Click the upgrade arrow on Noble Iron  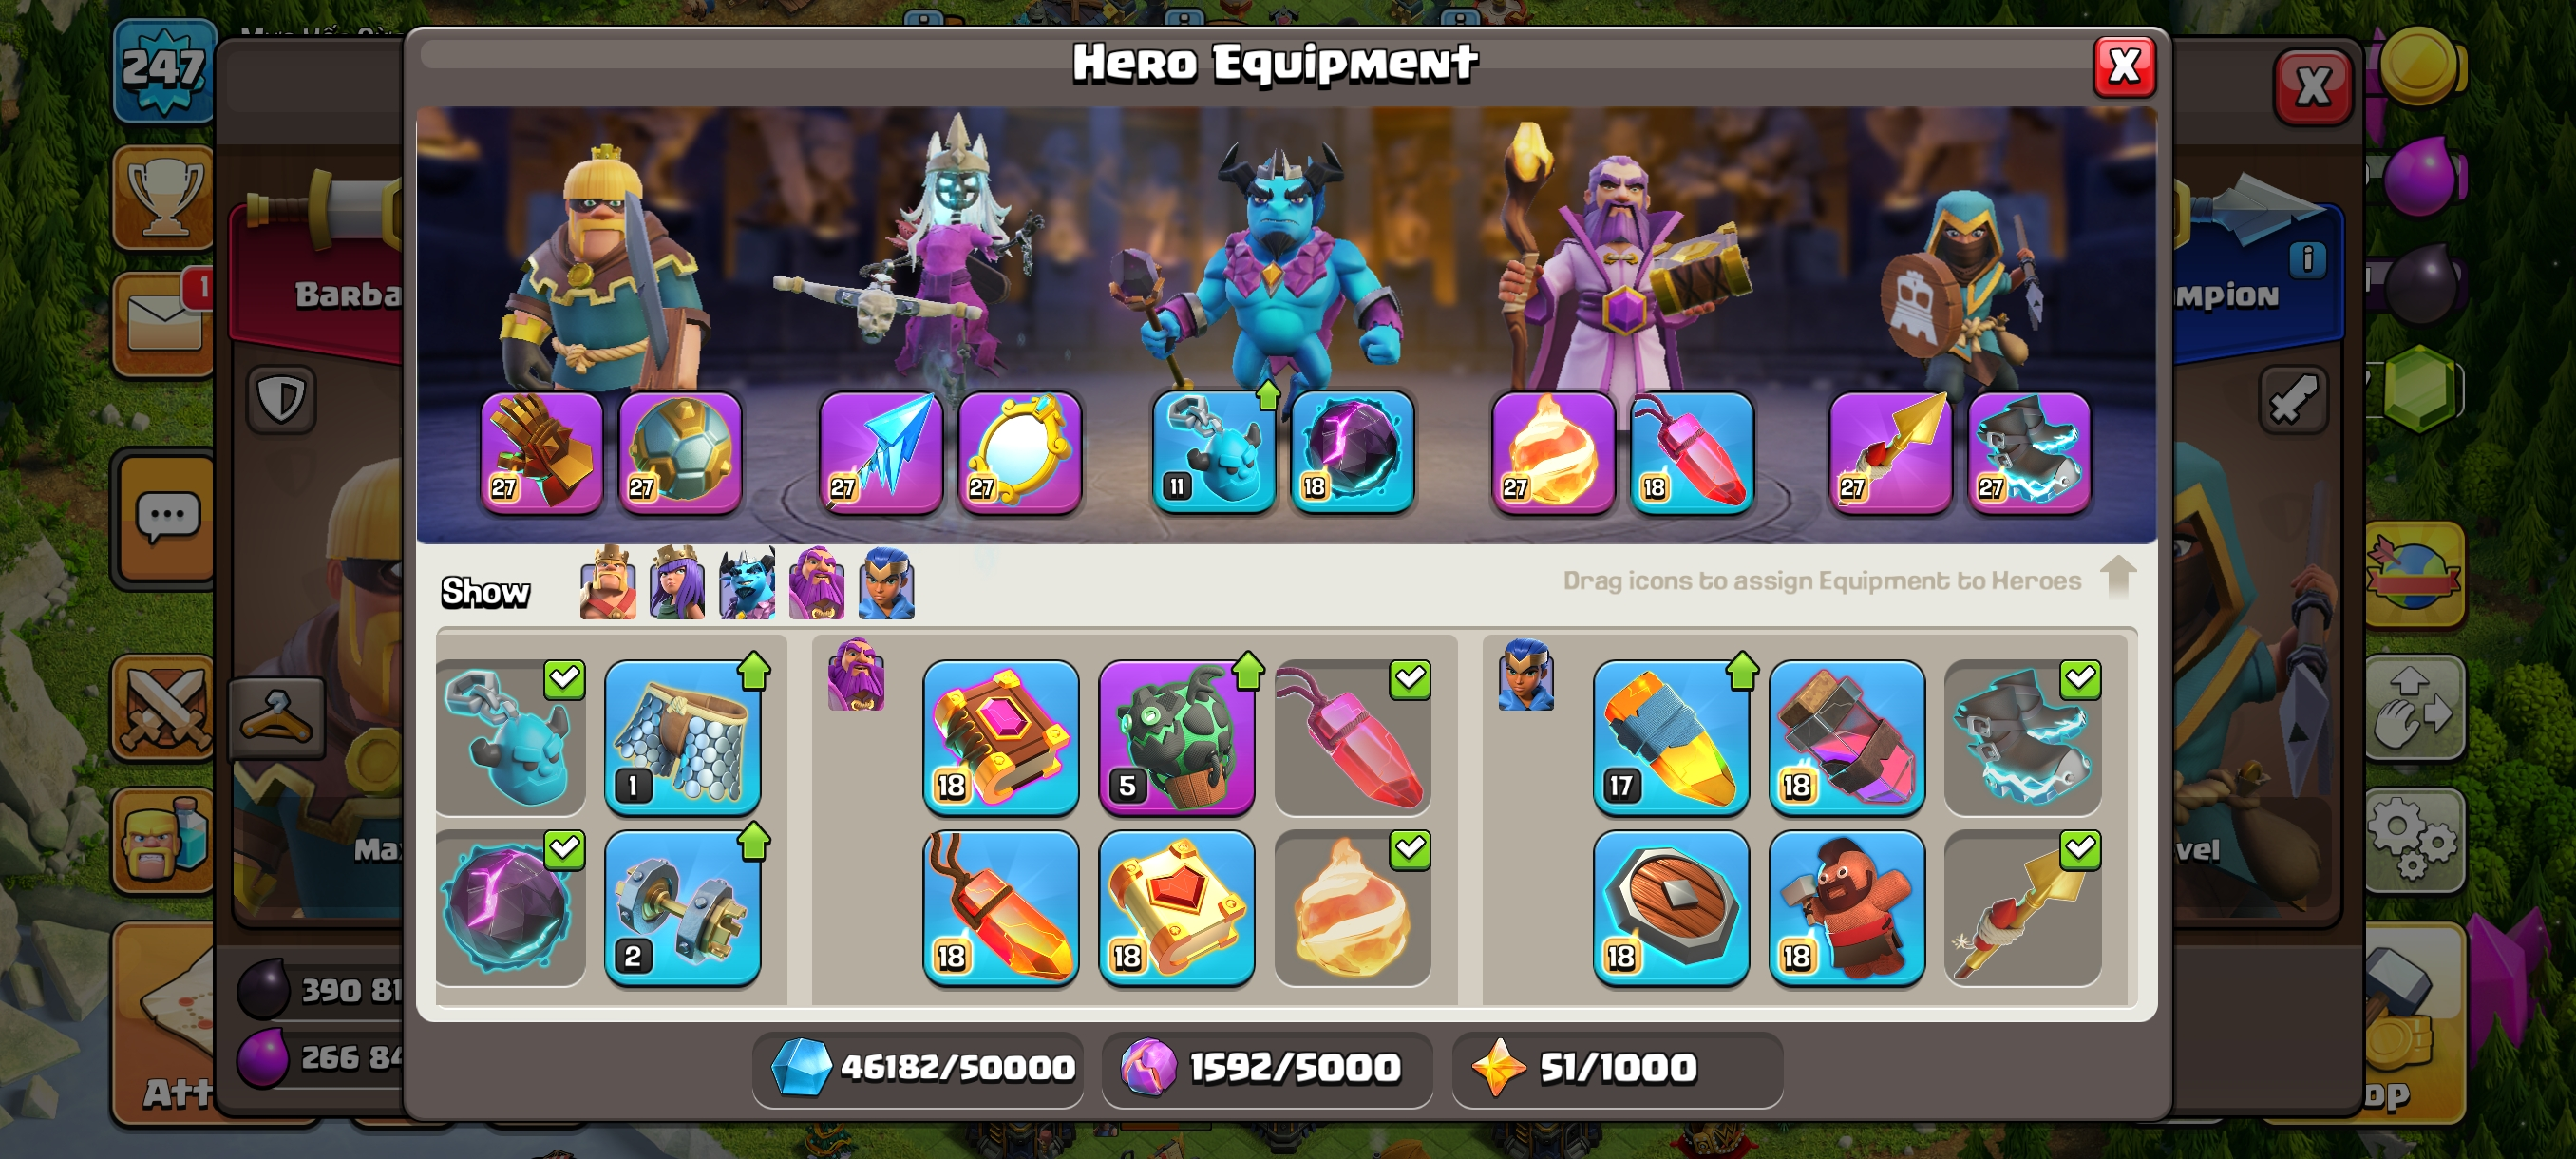(754, 842)
